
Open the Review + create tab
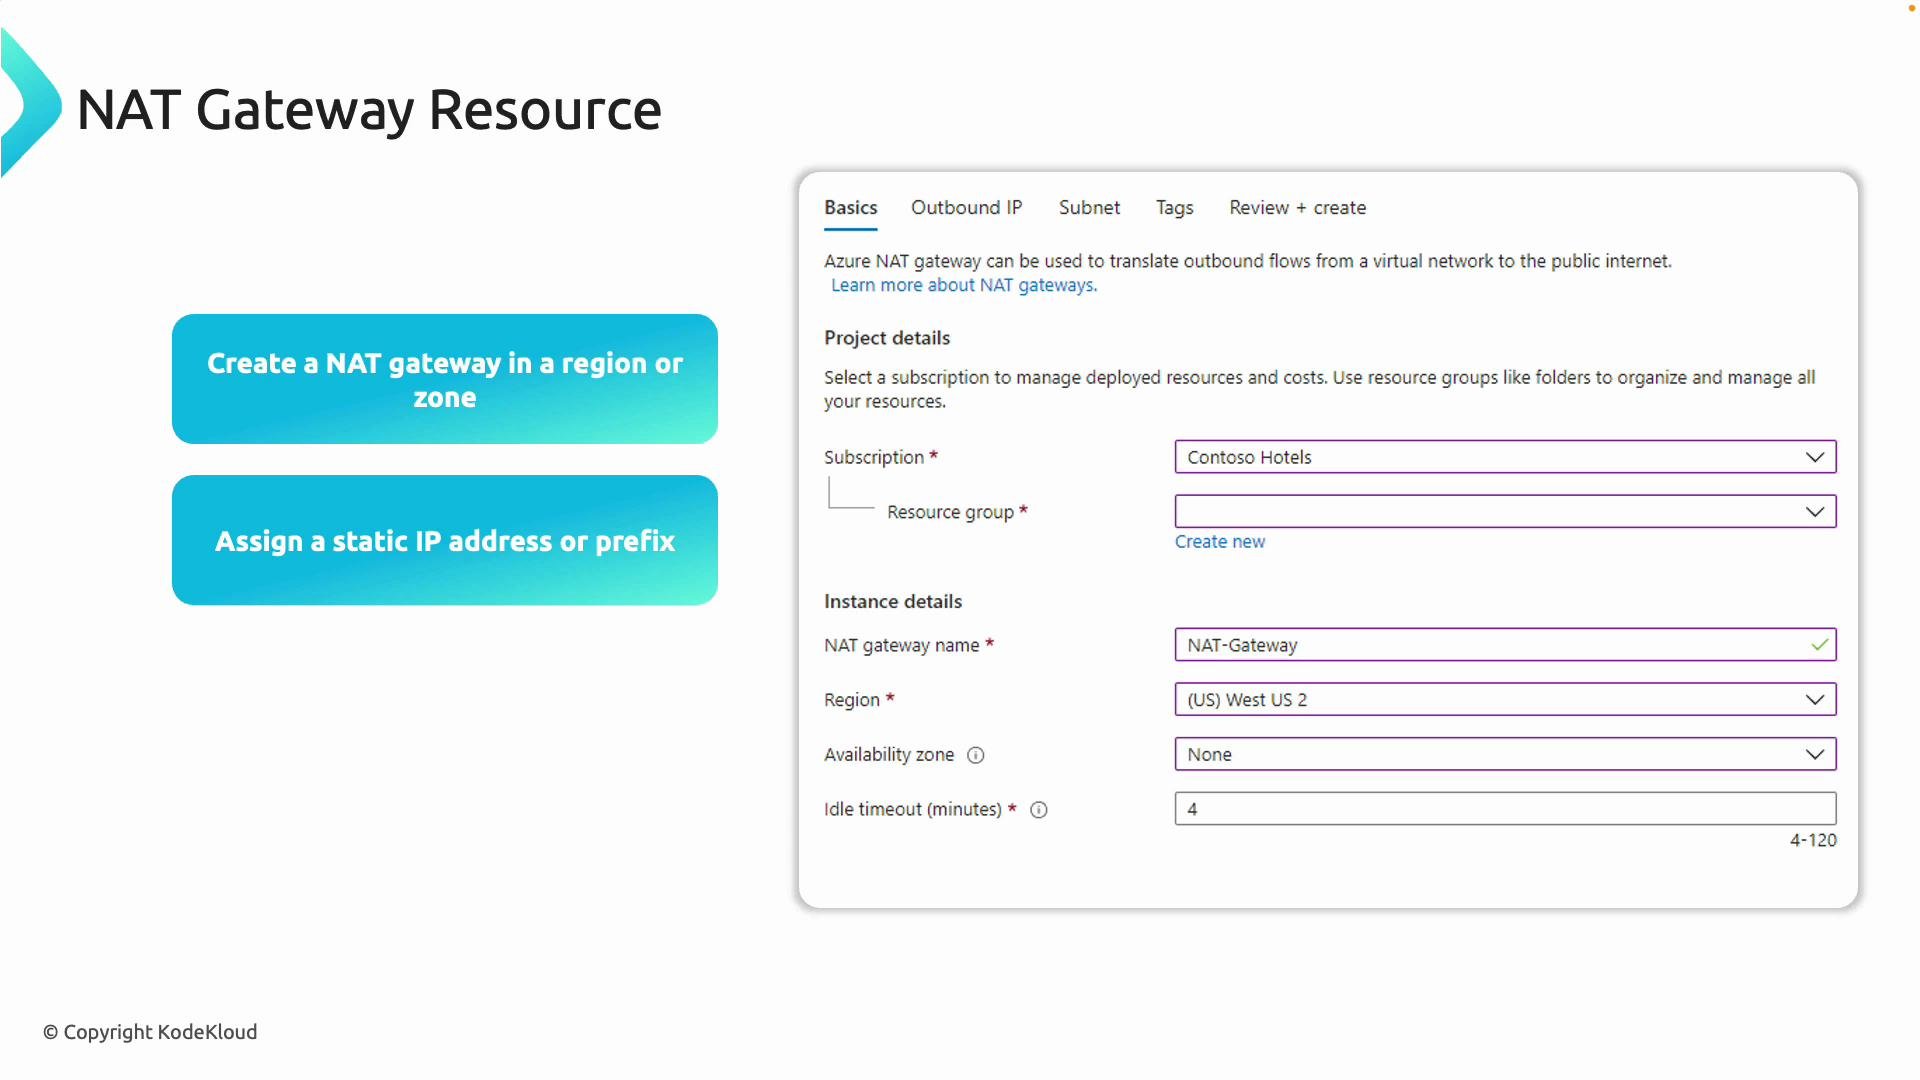(1297, 208)
